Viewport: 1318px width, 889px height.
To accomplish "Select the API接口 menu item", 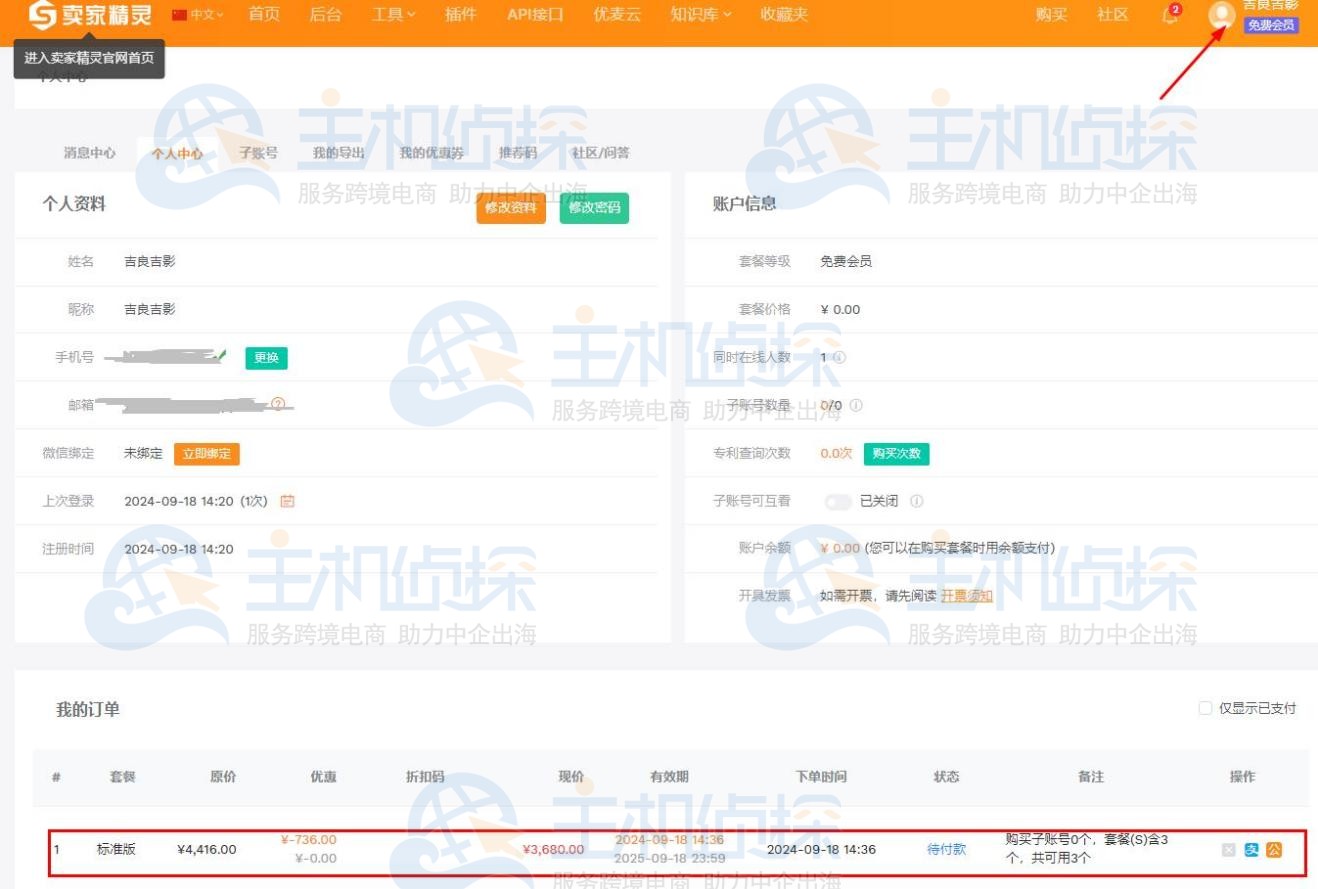I will point(534,14).
